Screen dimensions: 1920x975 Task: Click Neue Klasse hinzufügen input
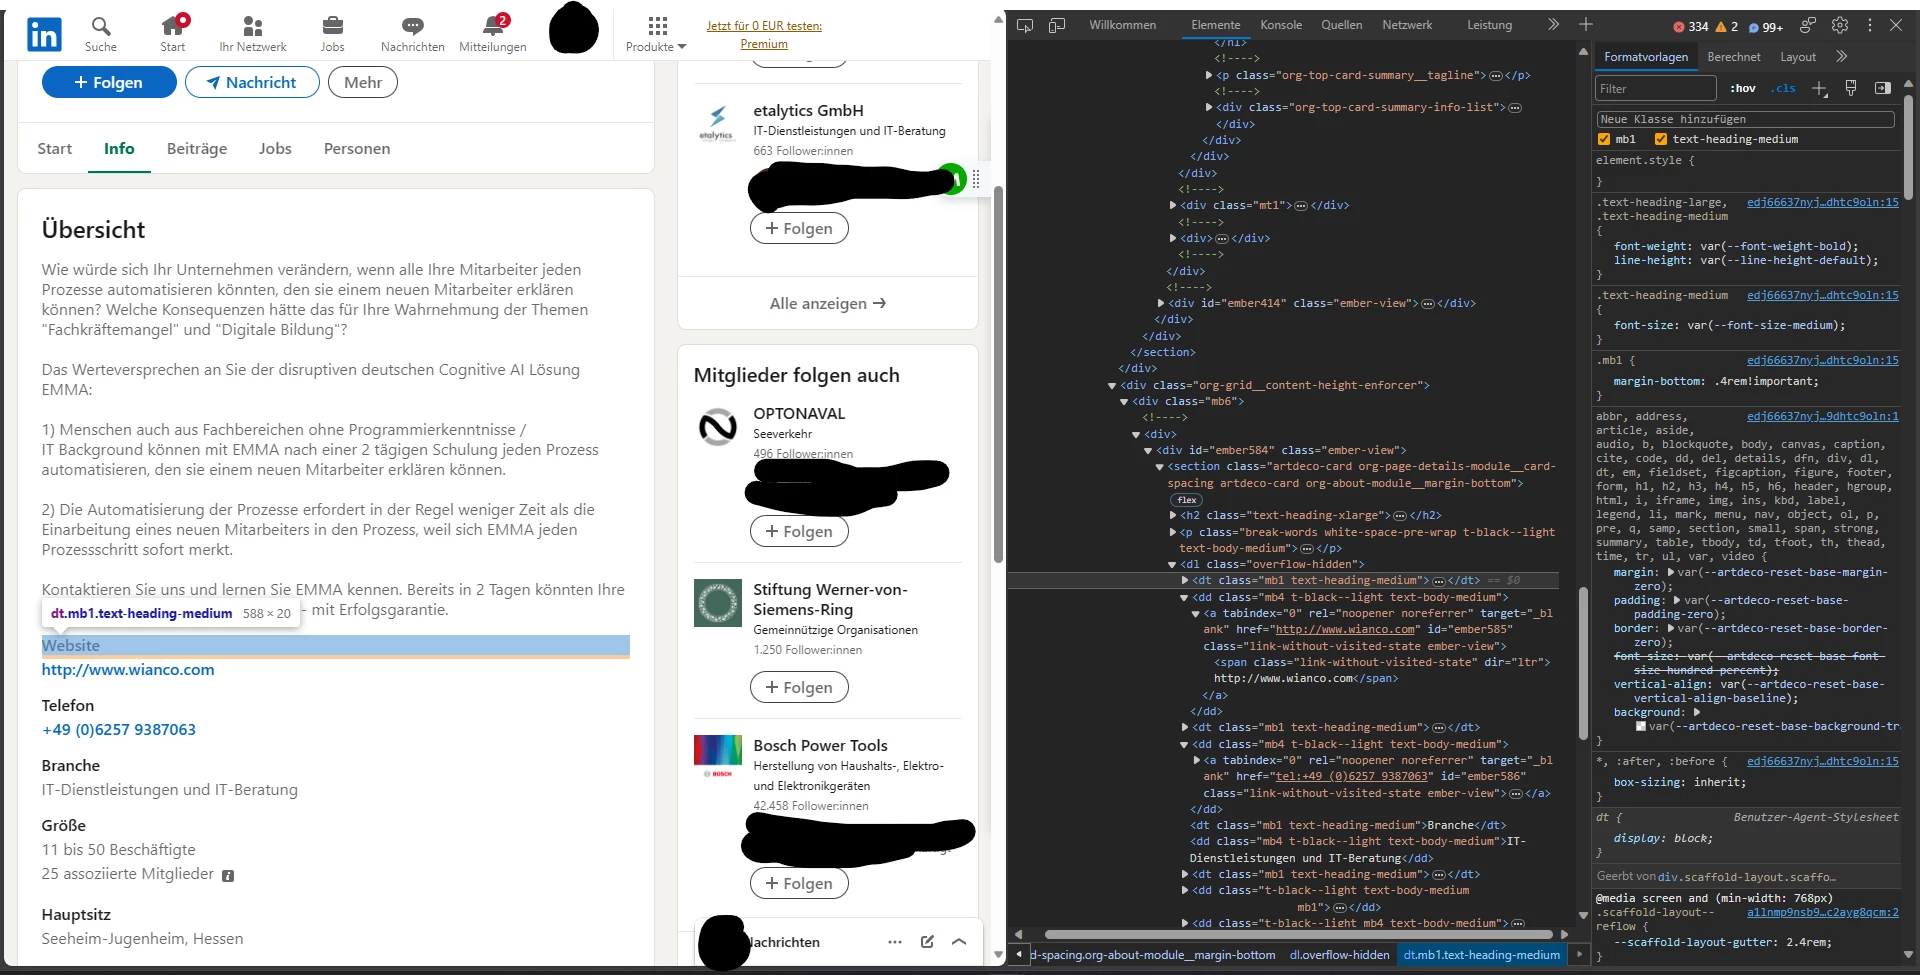click(1745, 119)
